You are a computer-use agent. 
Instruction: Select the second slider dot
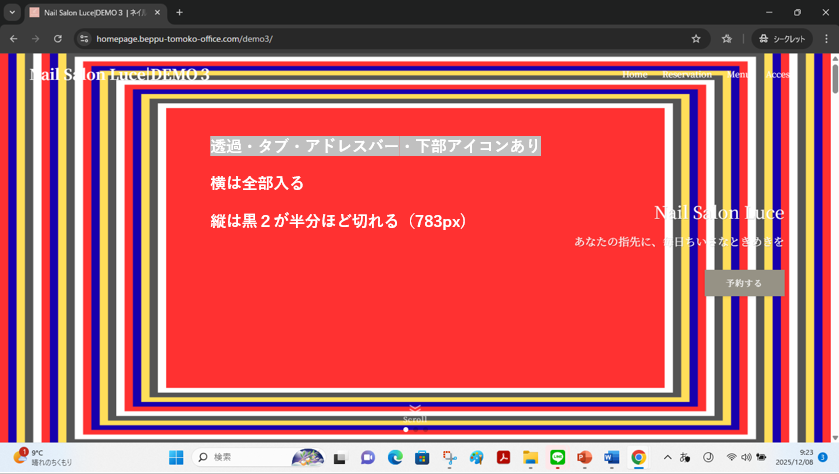coord(415,429)
